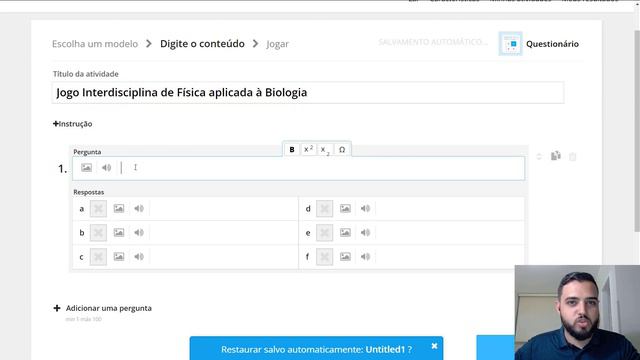Add image to answer f
The width and height of the screenshot is (640, 360).
345,257
